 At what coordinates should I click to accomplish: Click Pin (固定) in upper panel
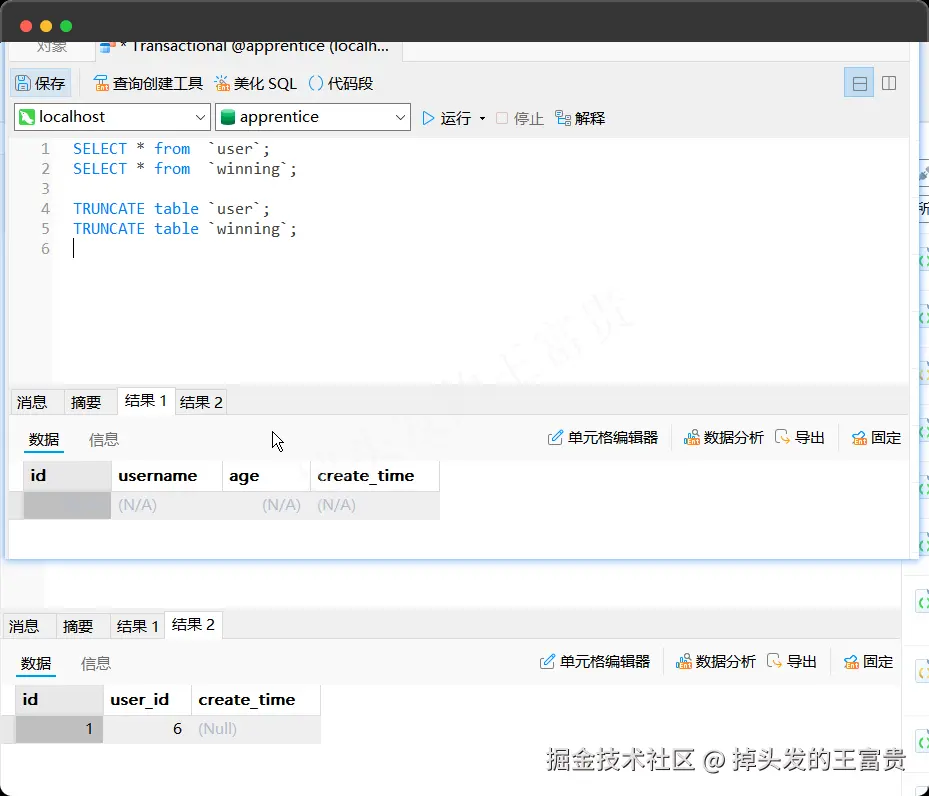tap(876, 438)
